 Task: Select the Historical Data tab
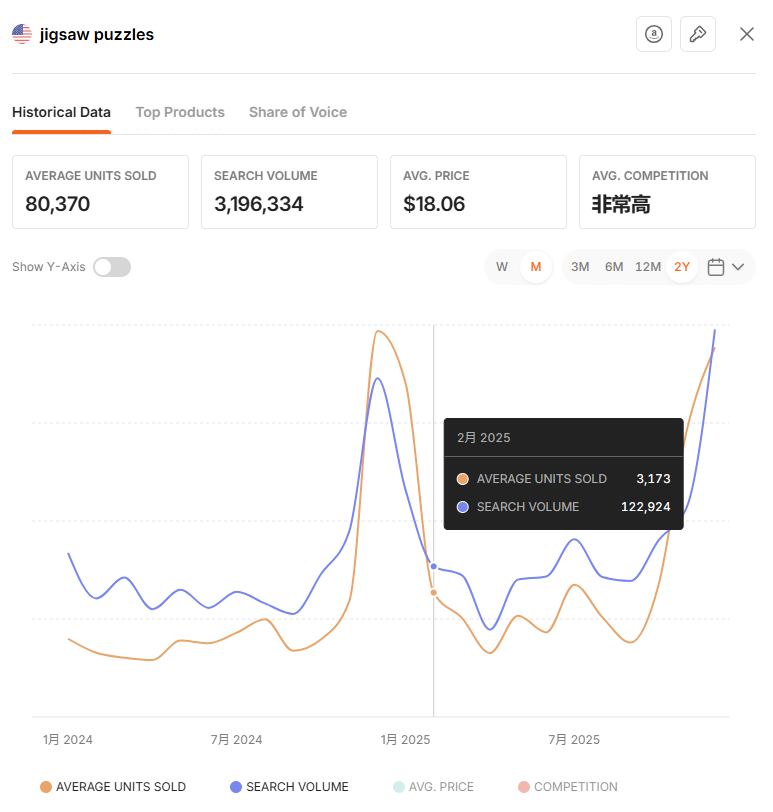pyautogui.click(x=61, y=112)
